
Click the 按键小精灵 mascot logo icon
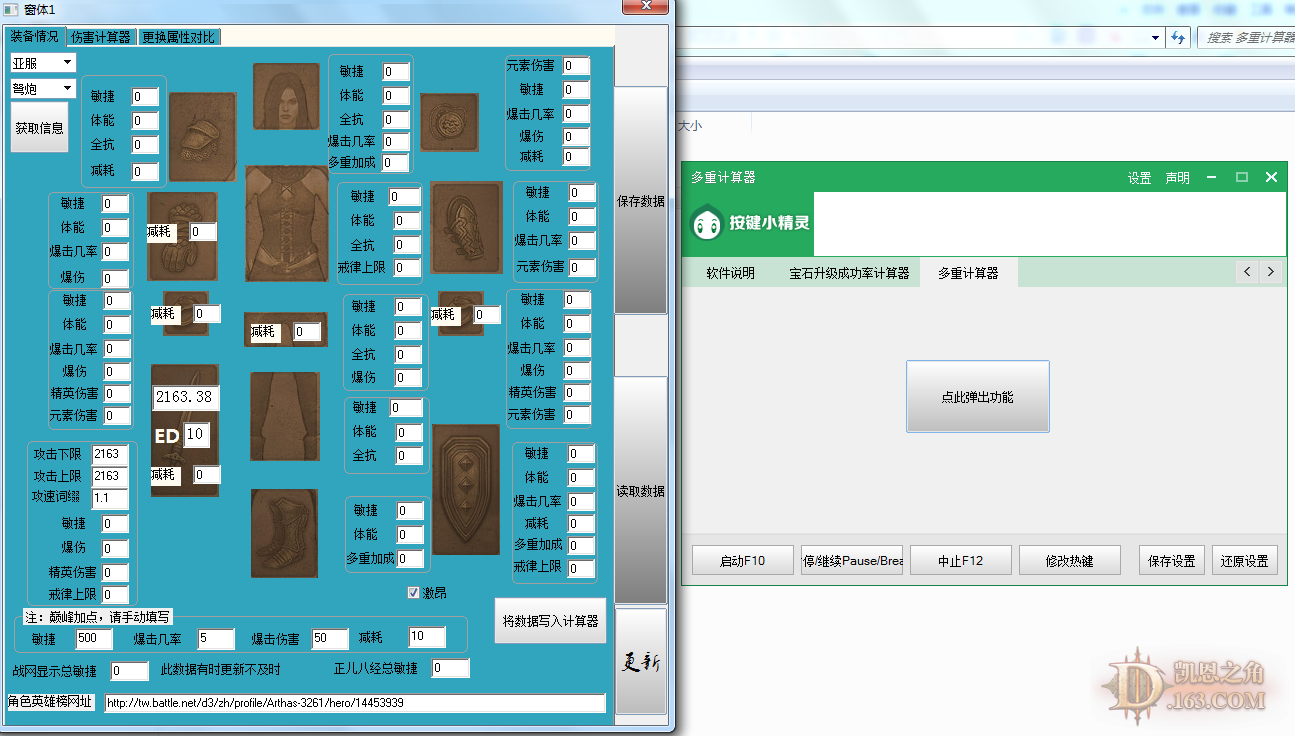coord(708,223)
